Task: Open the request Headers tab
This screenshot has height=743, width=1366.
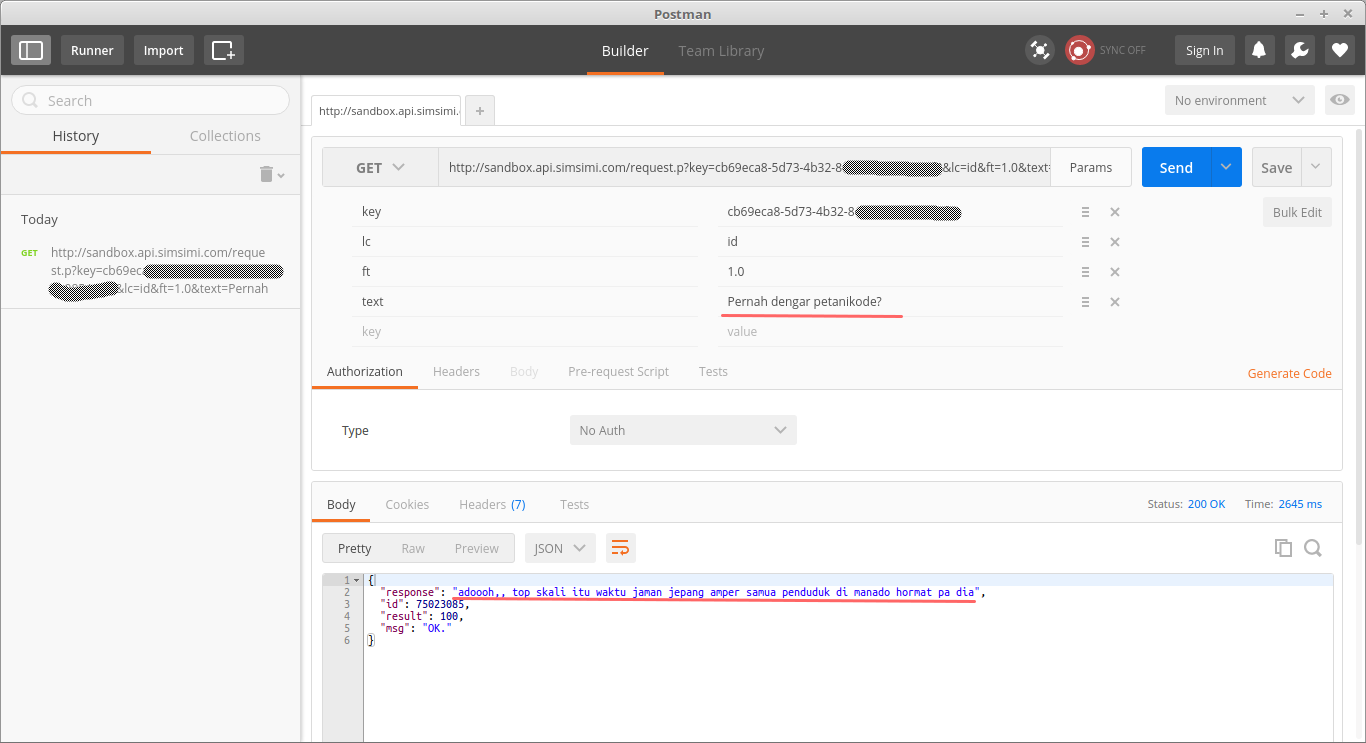Action: (456, 372)
